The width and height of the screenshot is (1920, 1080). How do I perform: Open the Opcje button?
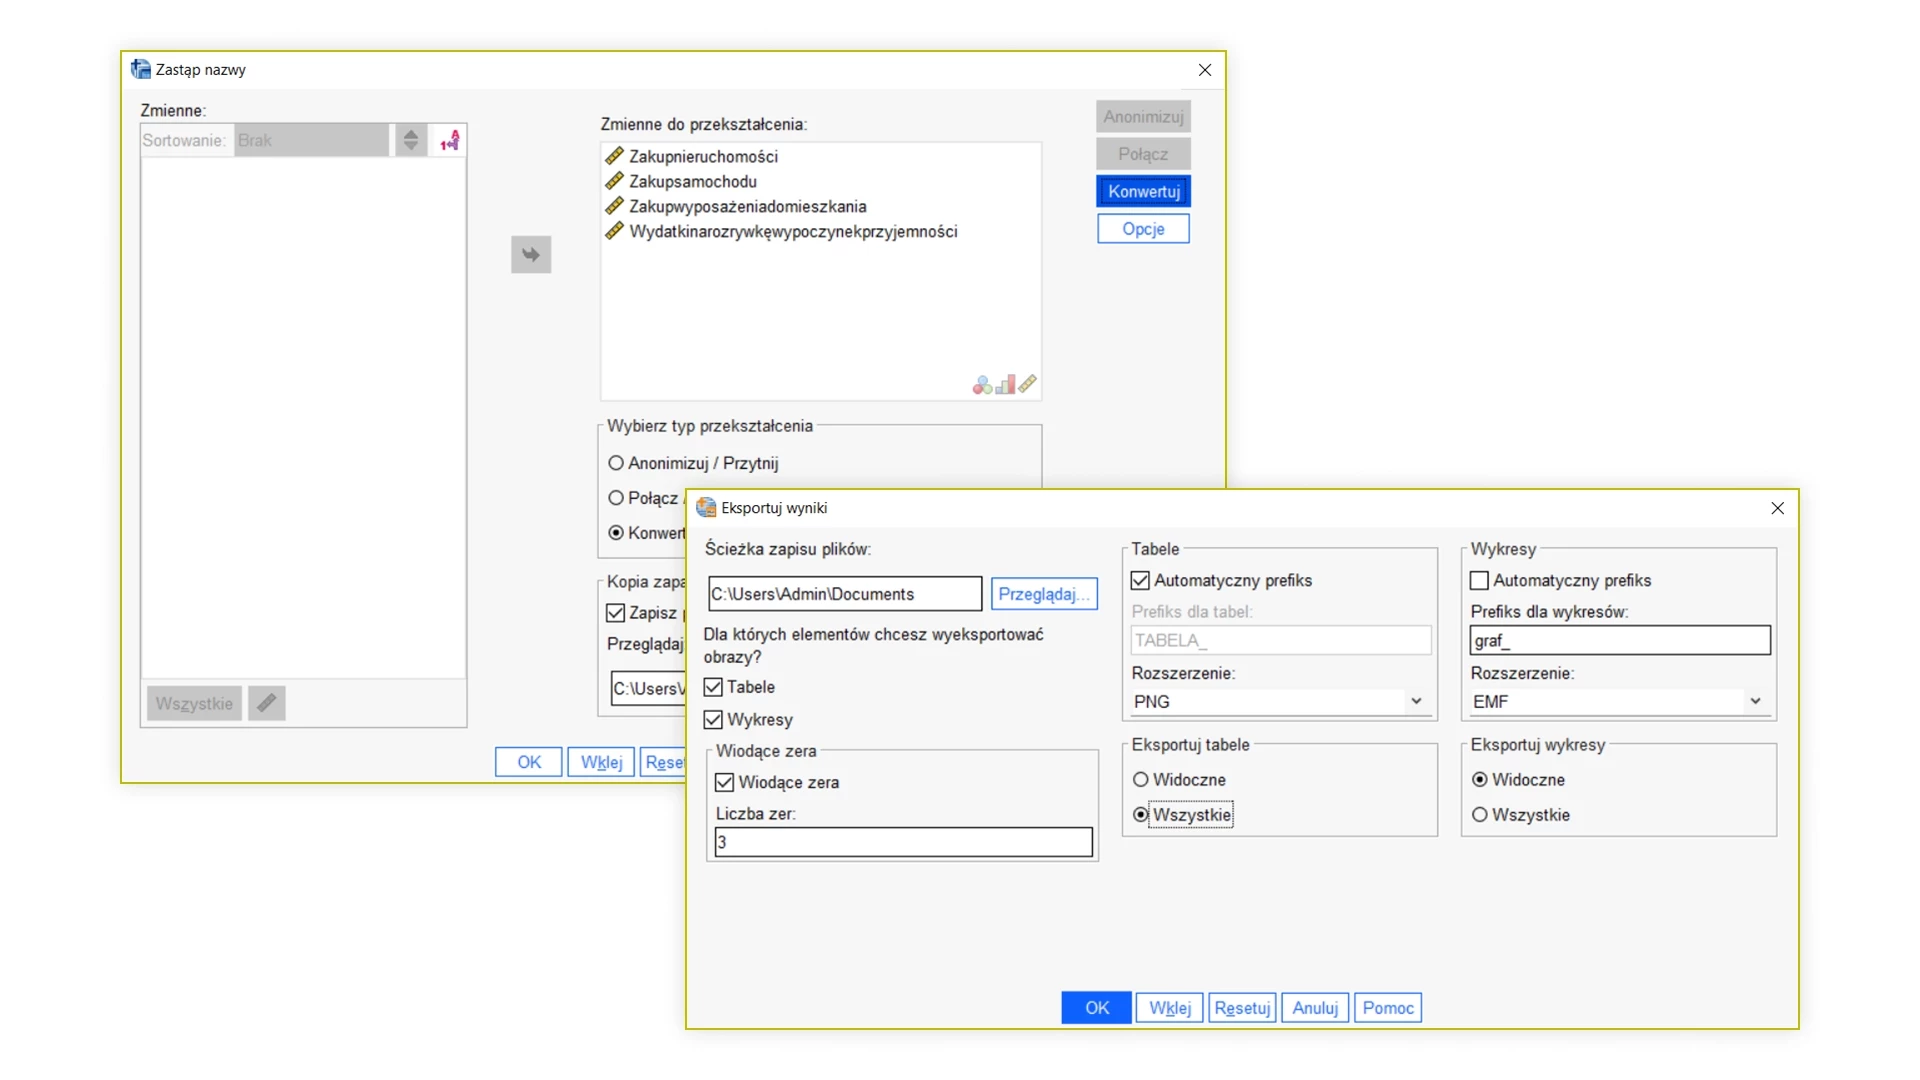point(1142,229)
